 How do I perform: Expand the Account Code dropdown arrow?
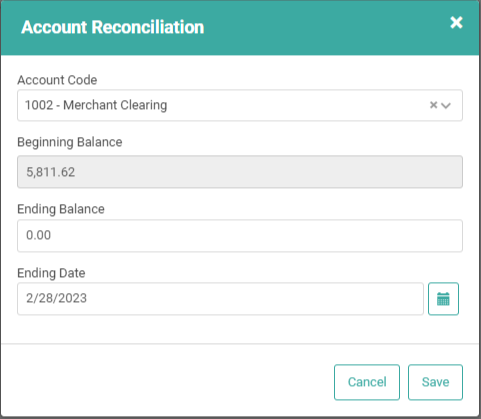(446, 106)
